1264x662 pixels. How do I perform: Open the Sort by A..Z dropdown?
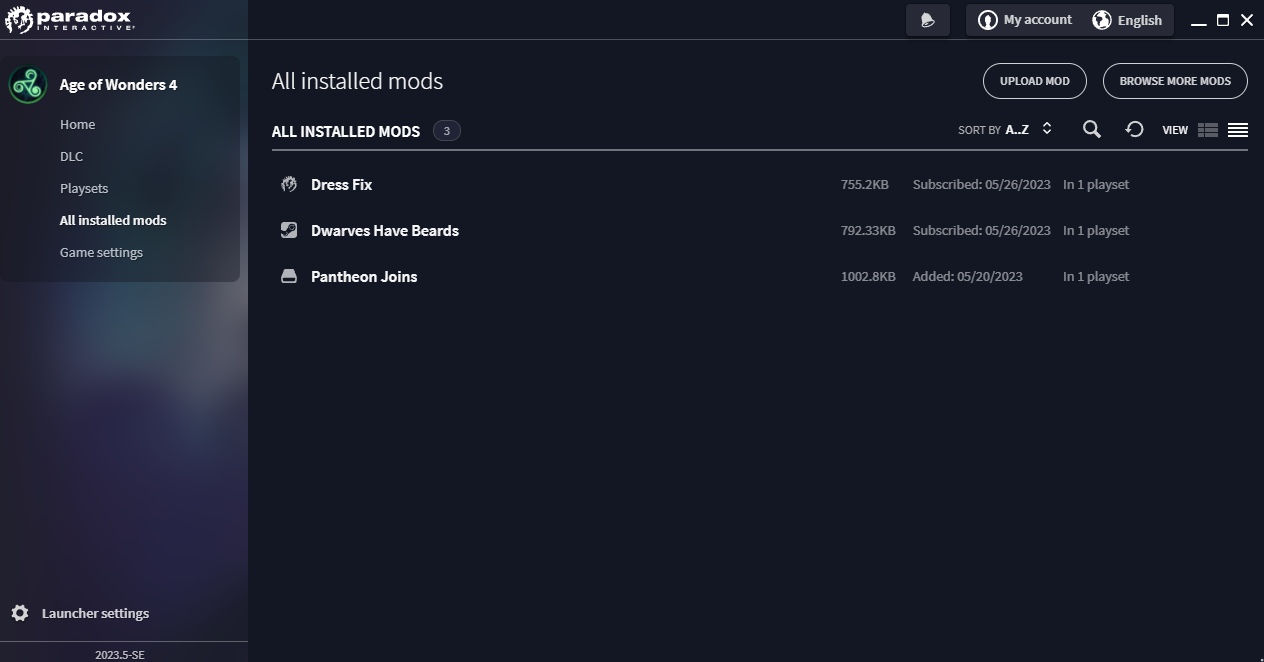click(x=1006, y=130)
